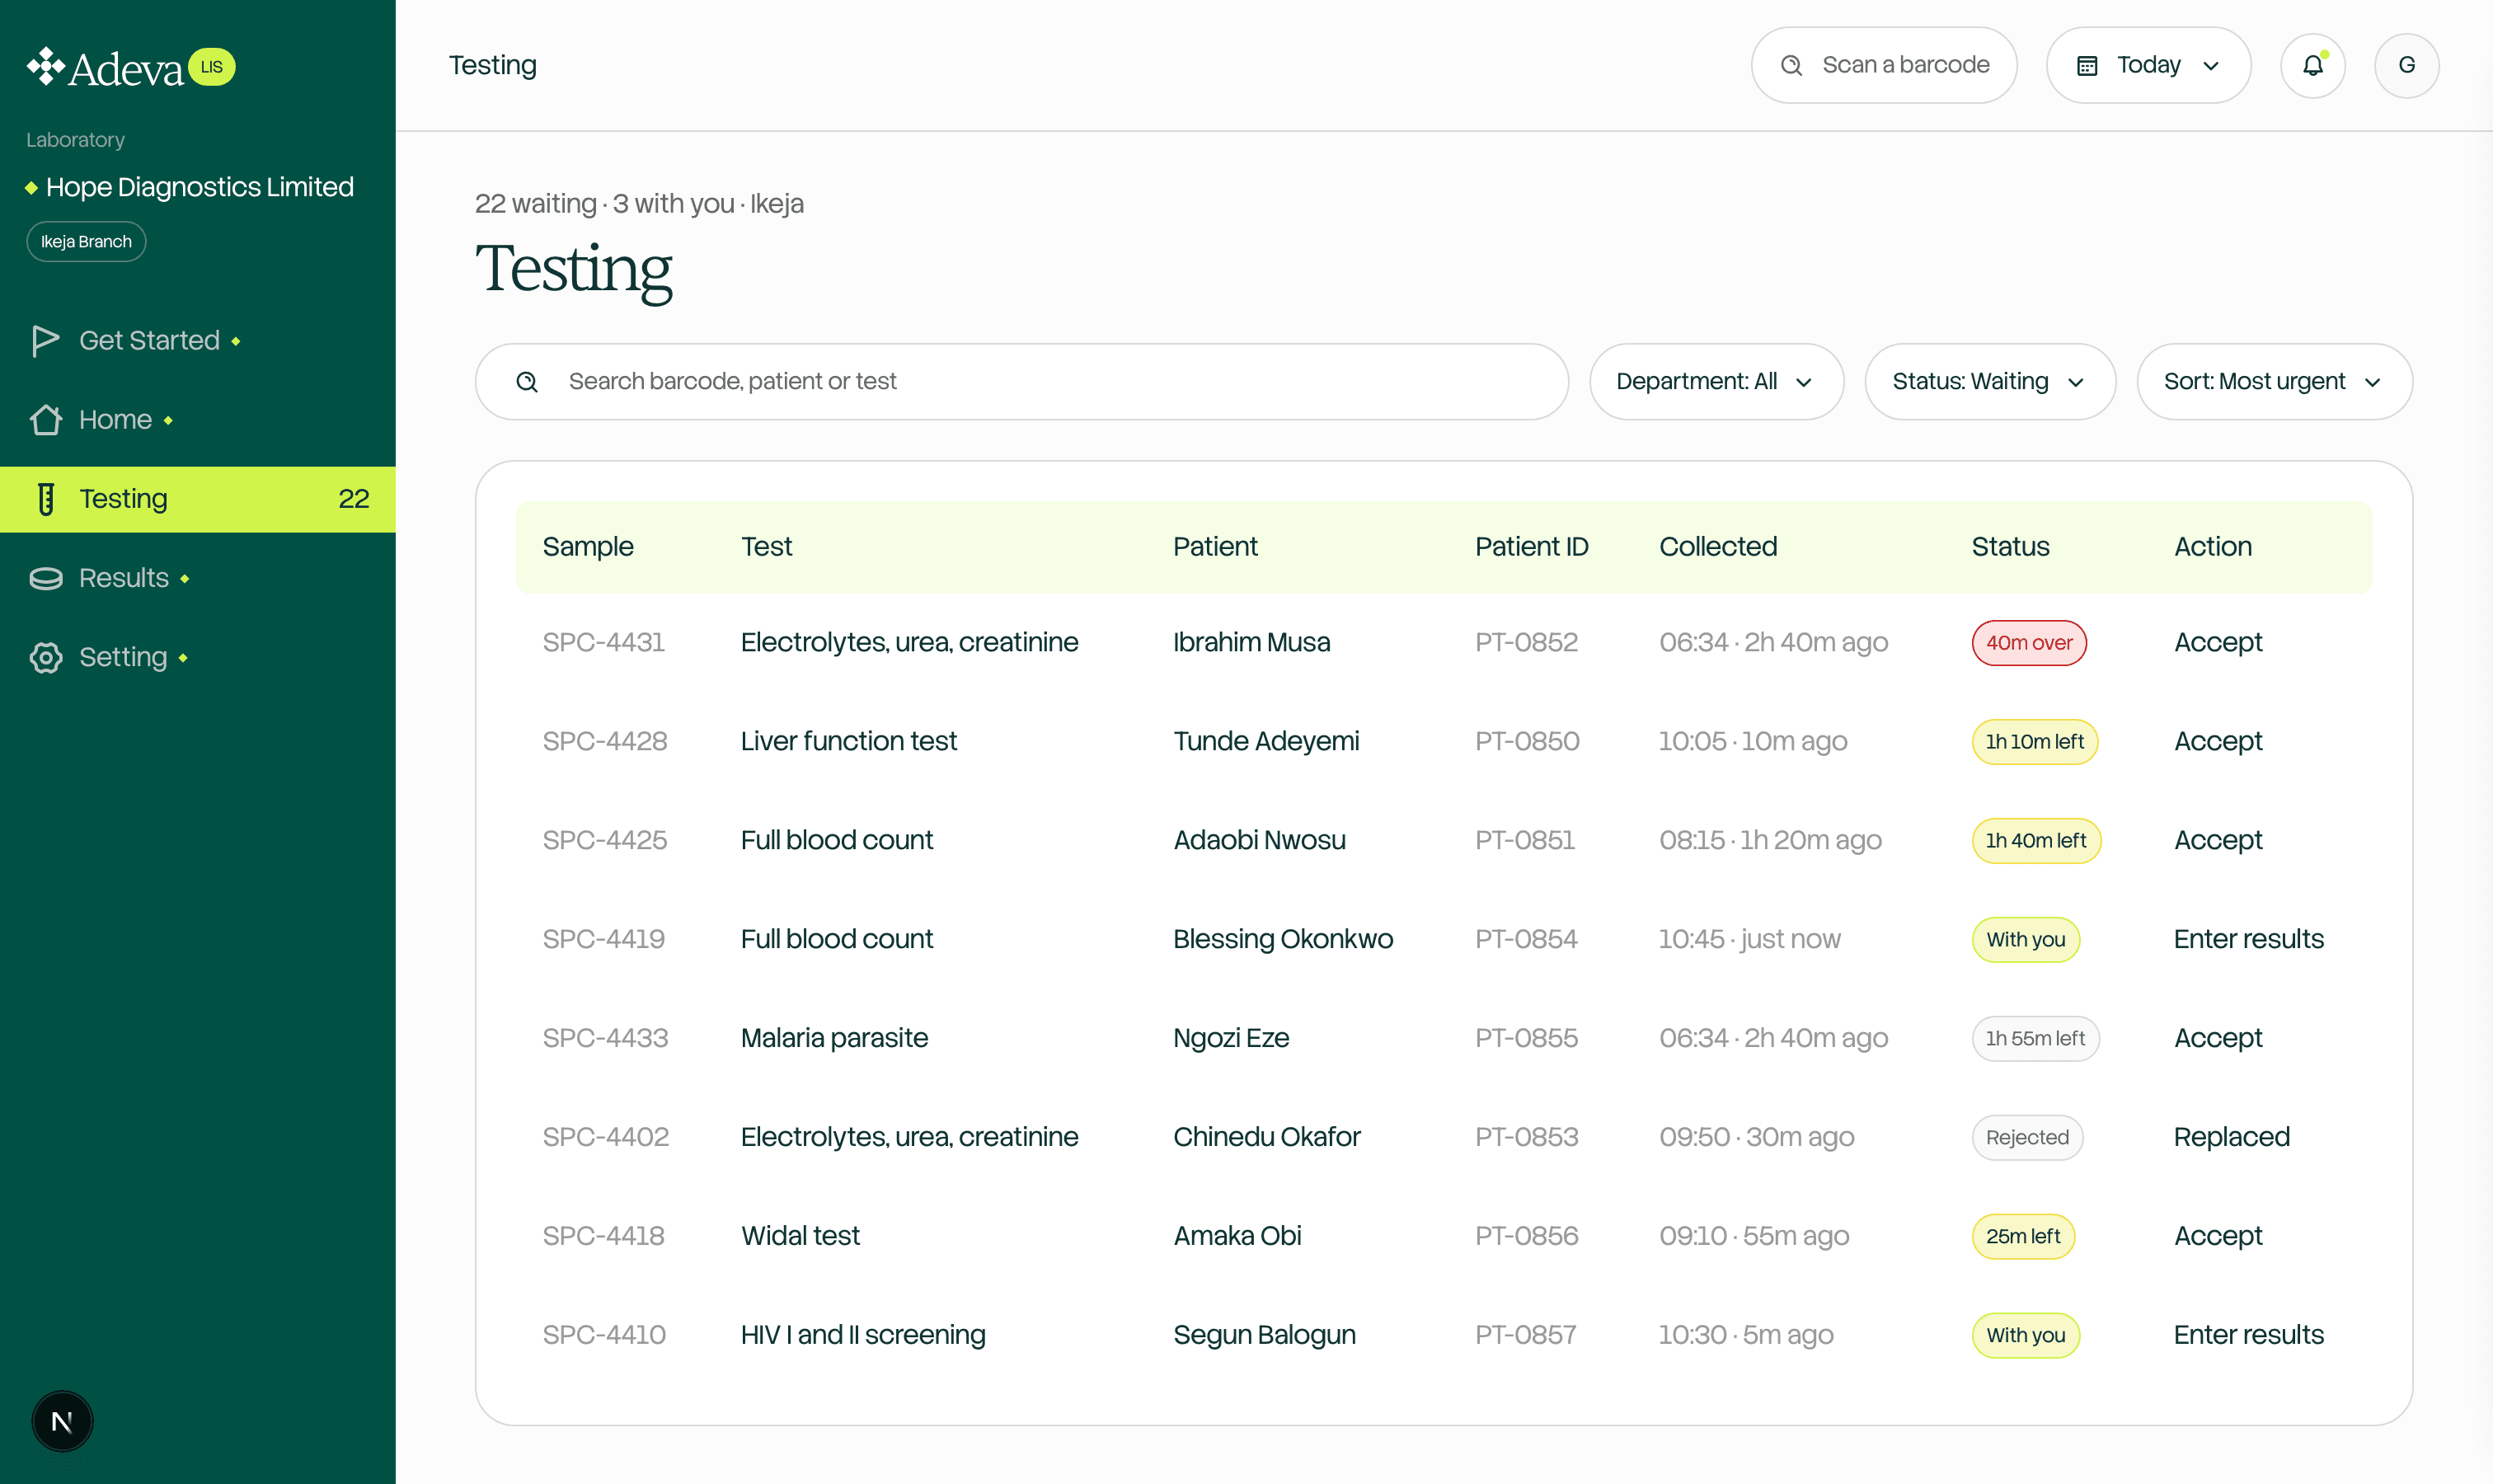Image resolution: width=2493 pixels, height=1484 pixels.
Task: Open Sort: Most urgent dropdown
Action: (2274, 382)
